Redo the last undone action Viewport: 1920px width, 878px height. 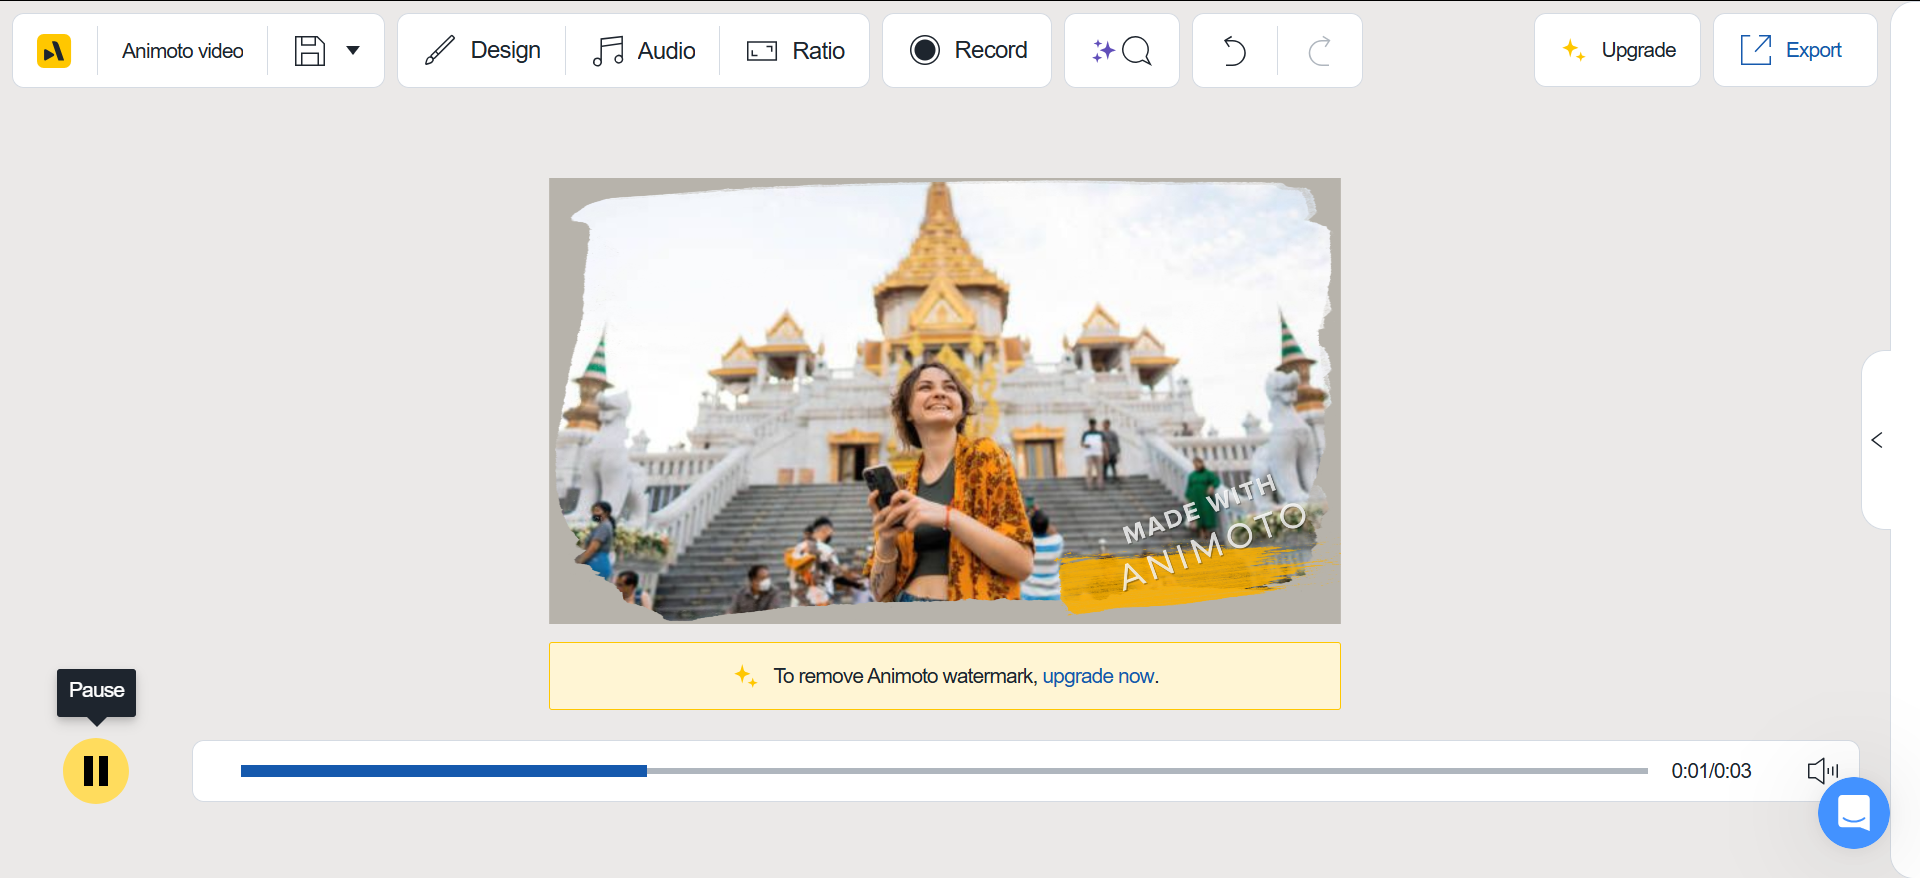click(x=1320, y=50)
